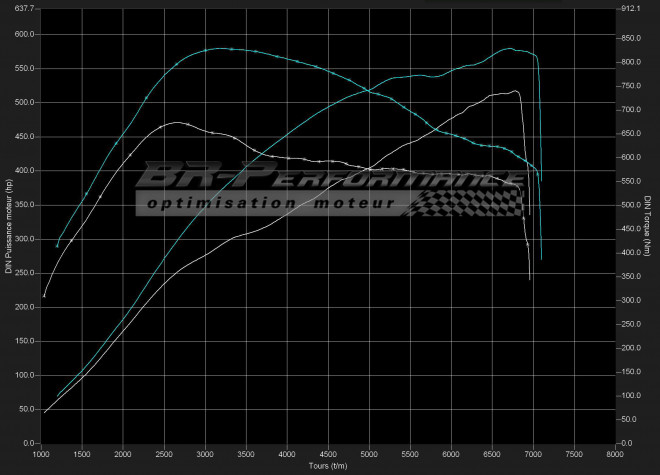Pick the 6500 rpm tick label
The width and height of the screenshot is (660, 475).
(492, 454)
